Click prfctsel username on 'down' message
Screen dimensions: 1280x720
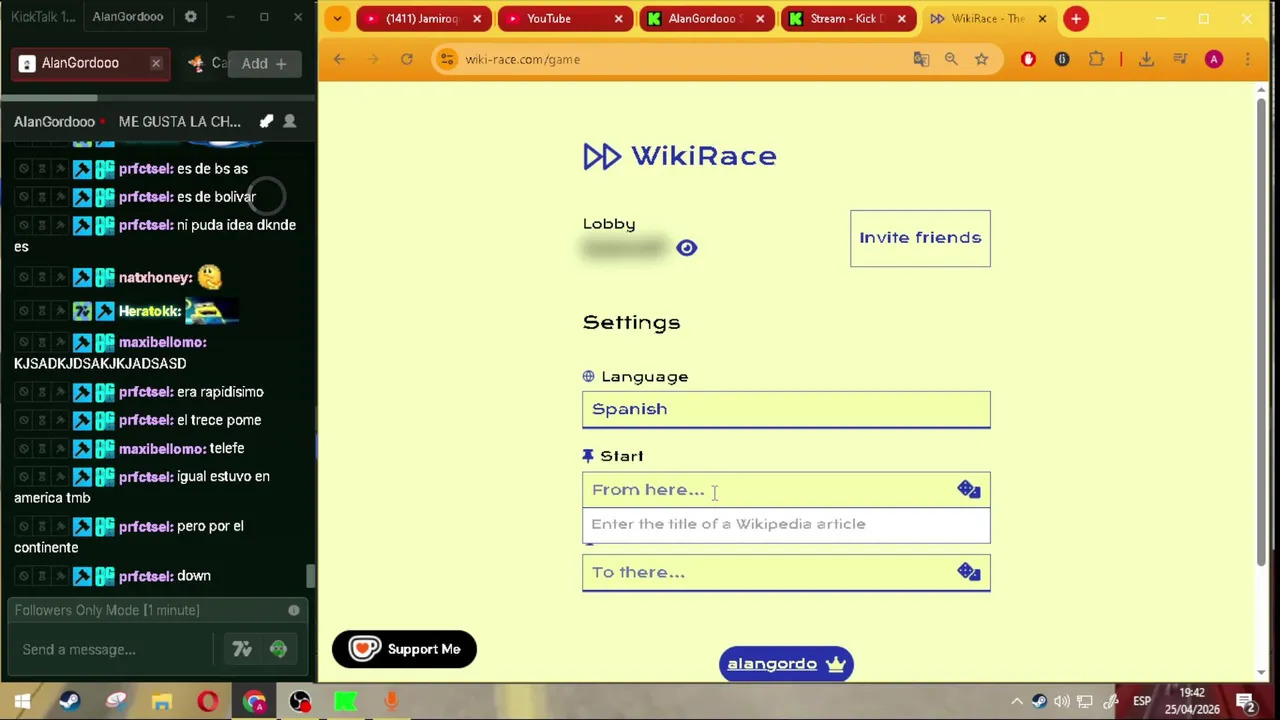[145, 576]
